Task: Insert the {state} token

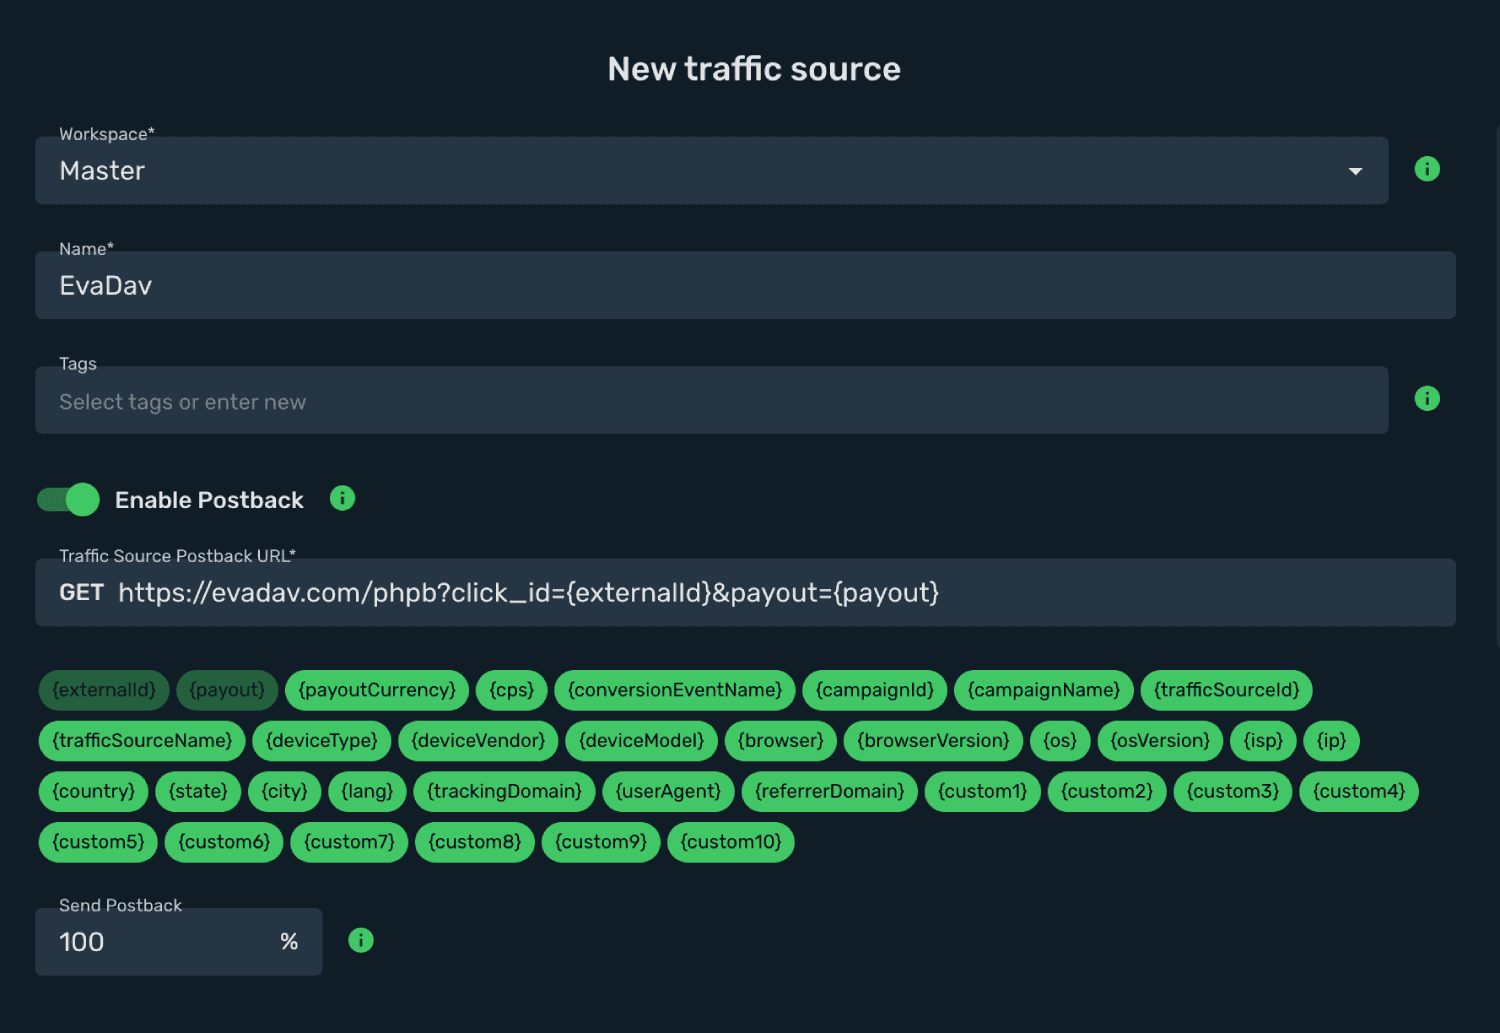Action: [198, 792]
